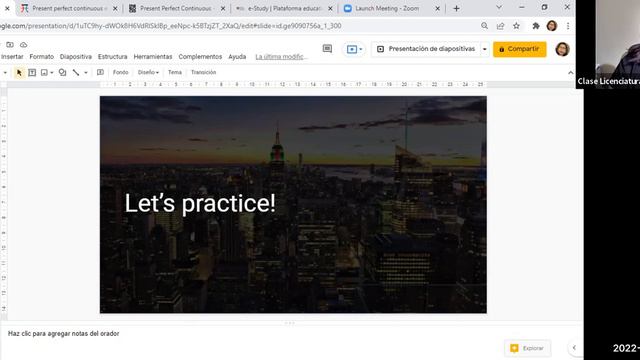Open the Complementos menu
This screenshot has height=360, width=640.
(x=200, y=57)
